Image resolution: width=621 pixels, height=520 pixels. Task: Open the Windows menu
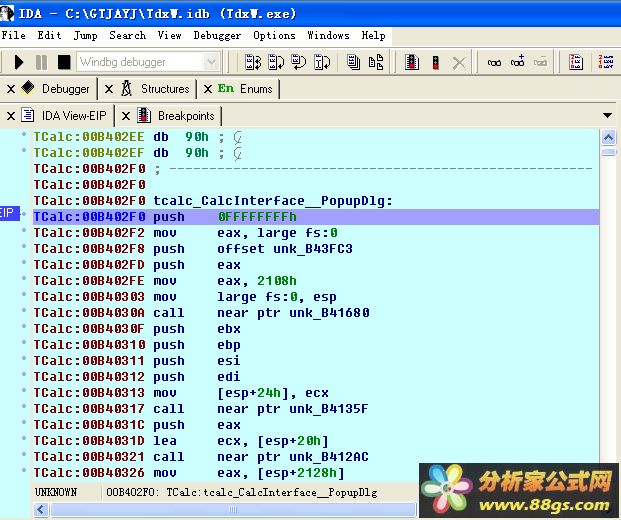tap(328, 35)
